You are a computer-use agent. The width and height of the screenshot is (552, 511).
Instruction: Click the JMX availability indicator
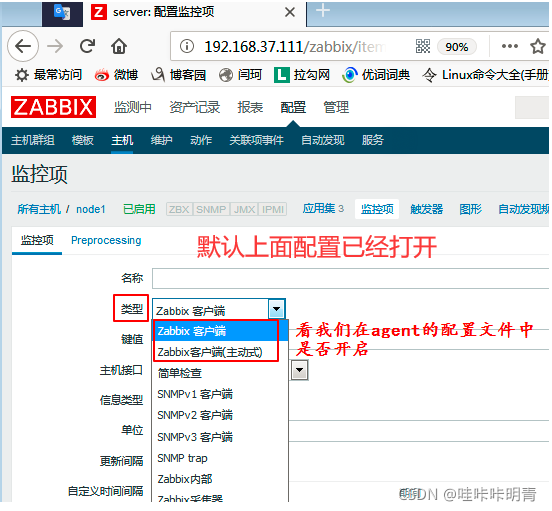[x=244, y=209]
